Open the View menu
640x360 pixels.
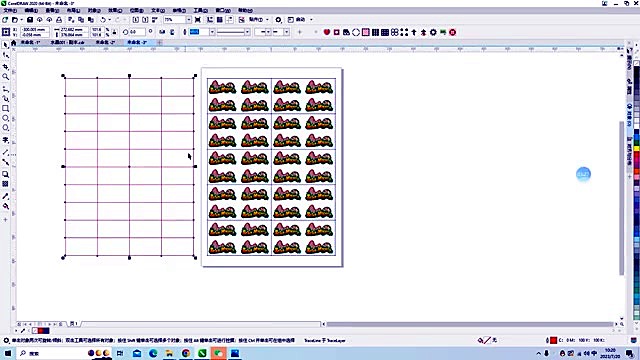click(52, 11)
